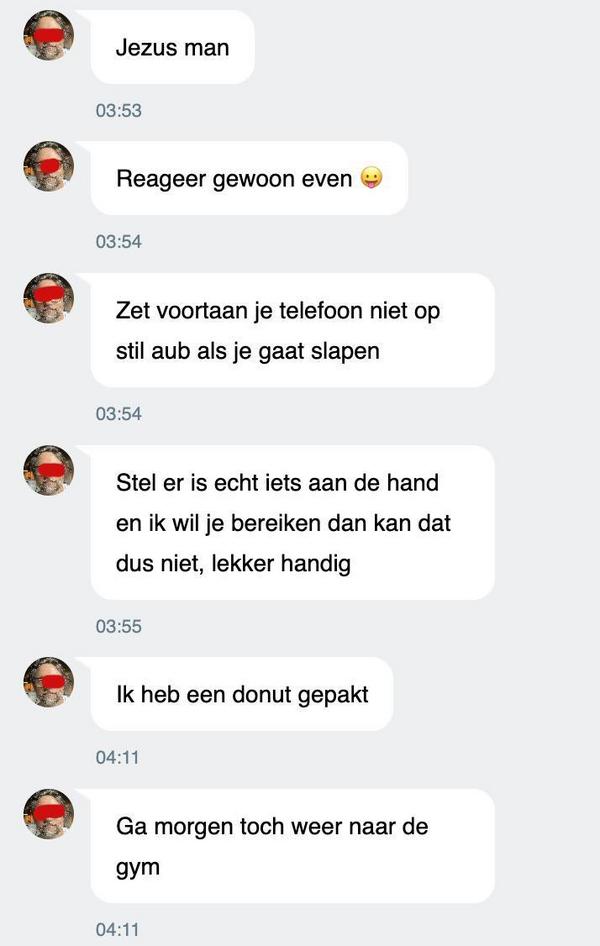Click the 04:11 timestamp below the gym message
The width and height of the screenshot is (600, 946).
tap(118, 930)
